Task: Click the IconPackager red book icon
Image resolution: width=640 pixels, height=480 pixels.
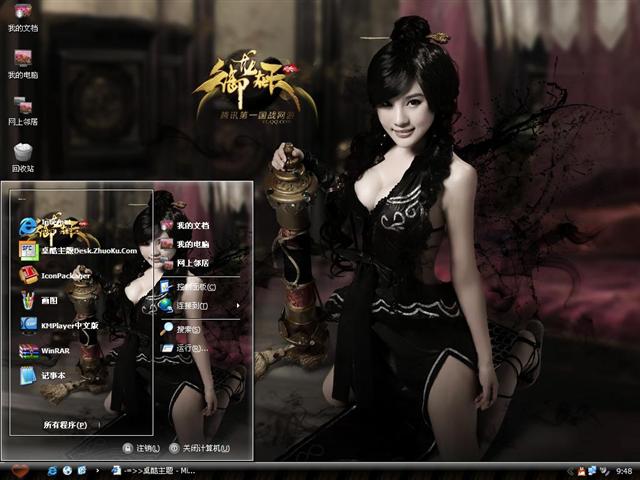Action: pyautogui.click(x=28, y=275)
